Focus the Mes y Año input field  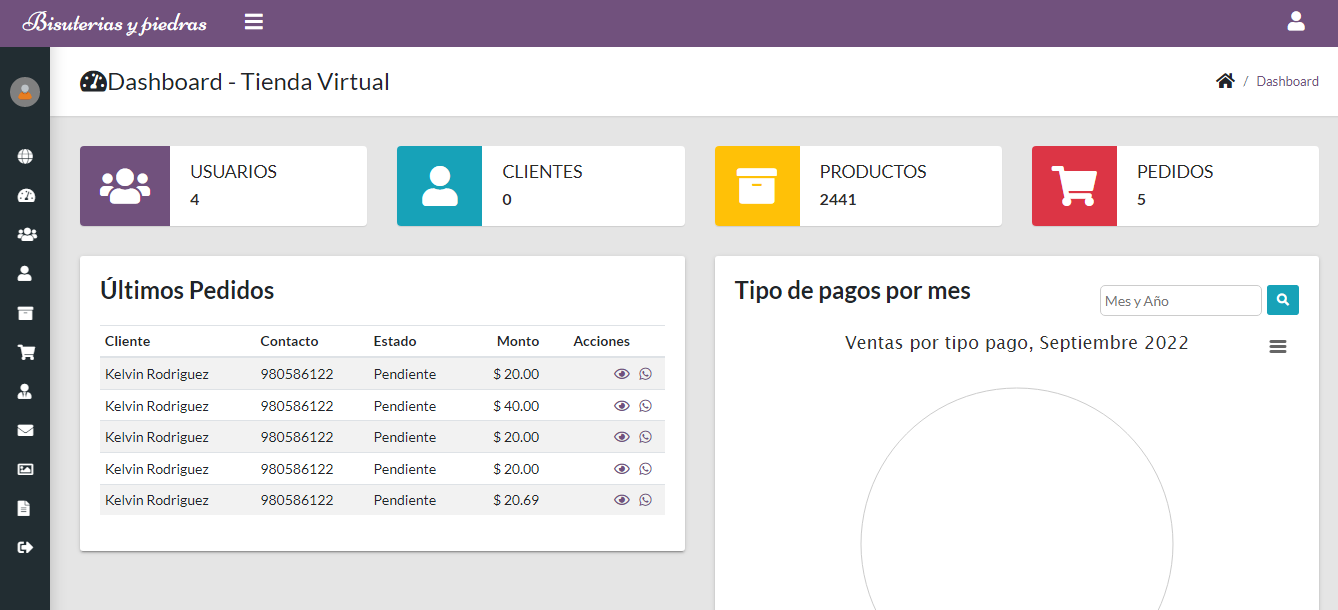pyautogui.click(x=1181, y=300)
